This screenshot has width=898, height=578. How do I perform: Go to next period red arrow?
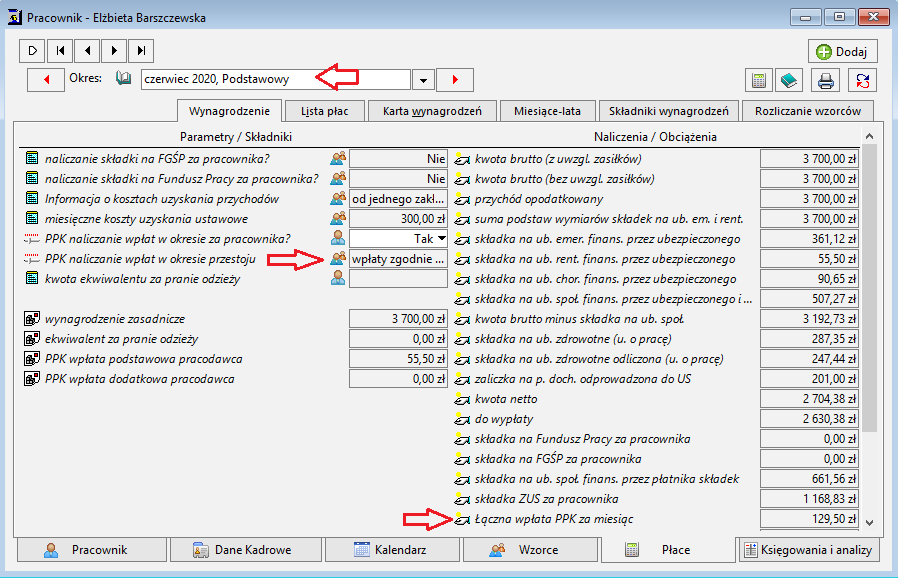pos(455,80)
